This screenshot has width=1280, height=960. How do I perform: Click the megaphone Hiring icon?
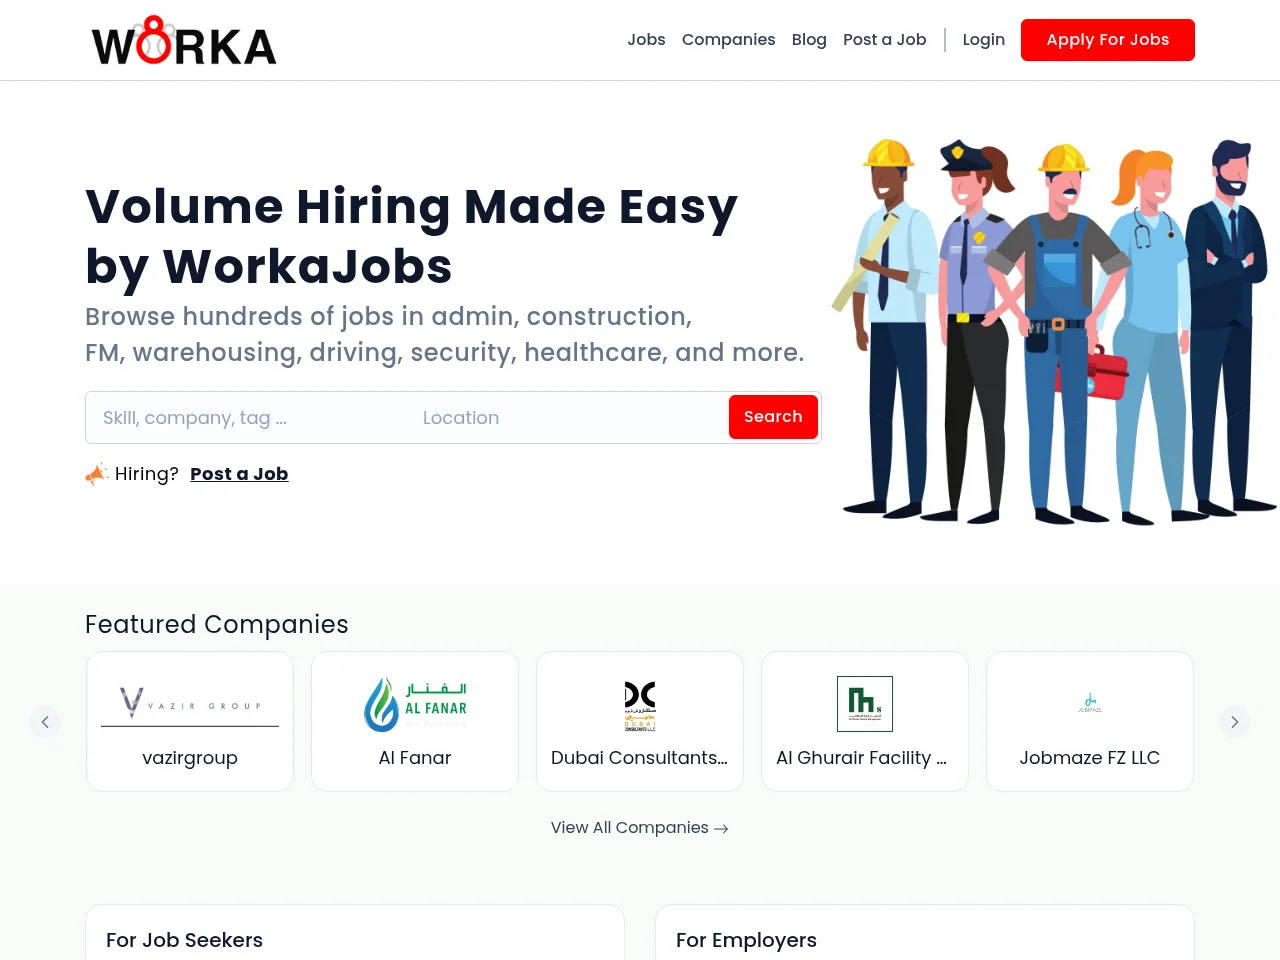click(x=96, y=474)
